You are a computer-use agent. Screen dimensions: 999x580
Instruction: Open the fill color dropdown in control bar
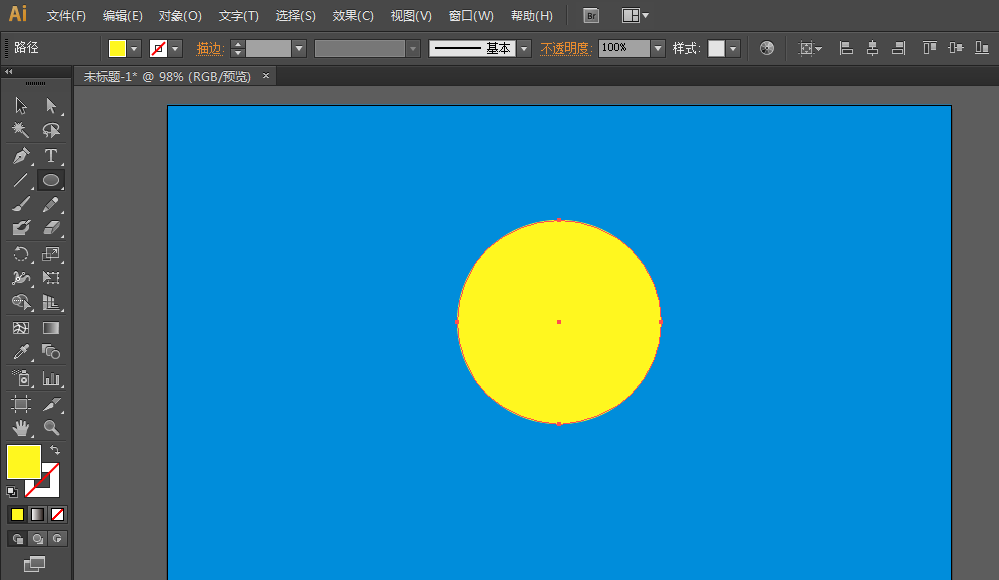[x=135, y=48]
